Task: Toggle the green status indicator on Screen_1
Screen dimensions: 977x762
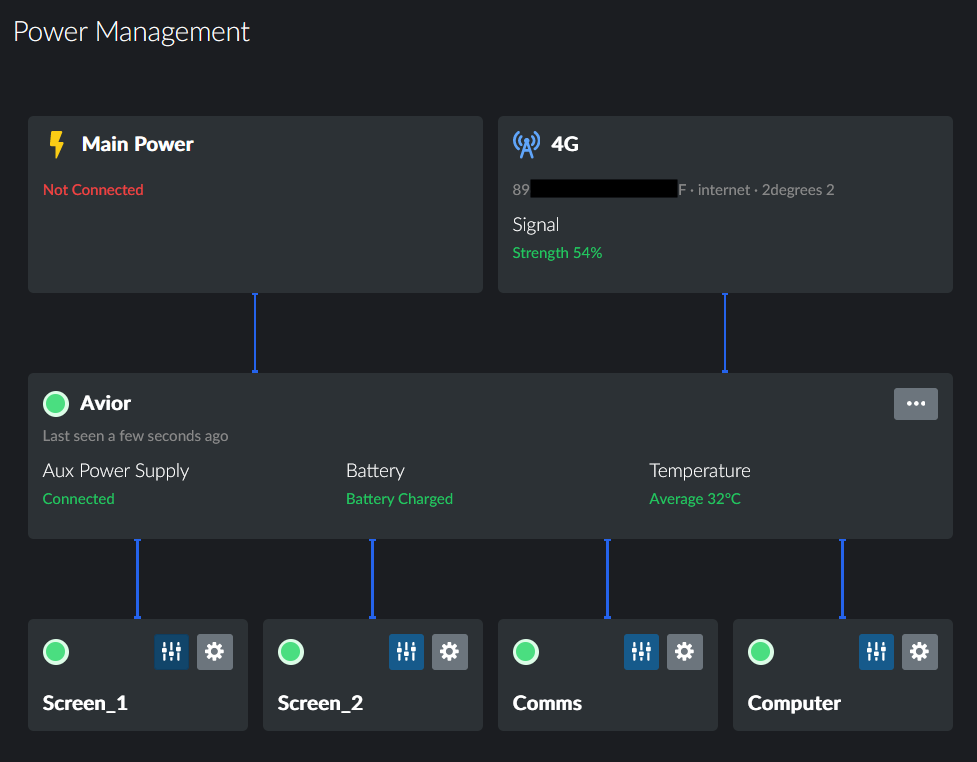Action: click(56, 651)
